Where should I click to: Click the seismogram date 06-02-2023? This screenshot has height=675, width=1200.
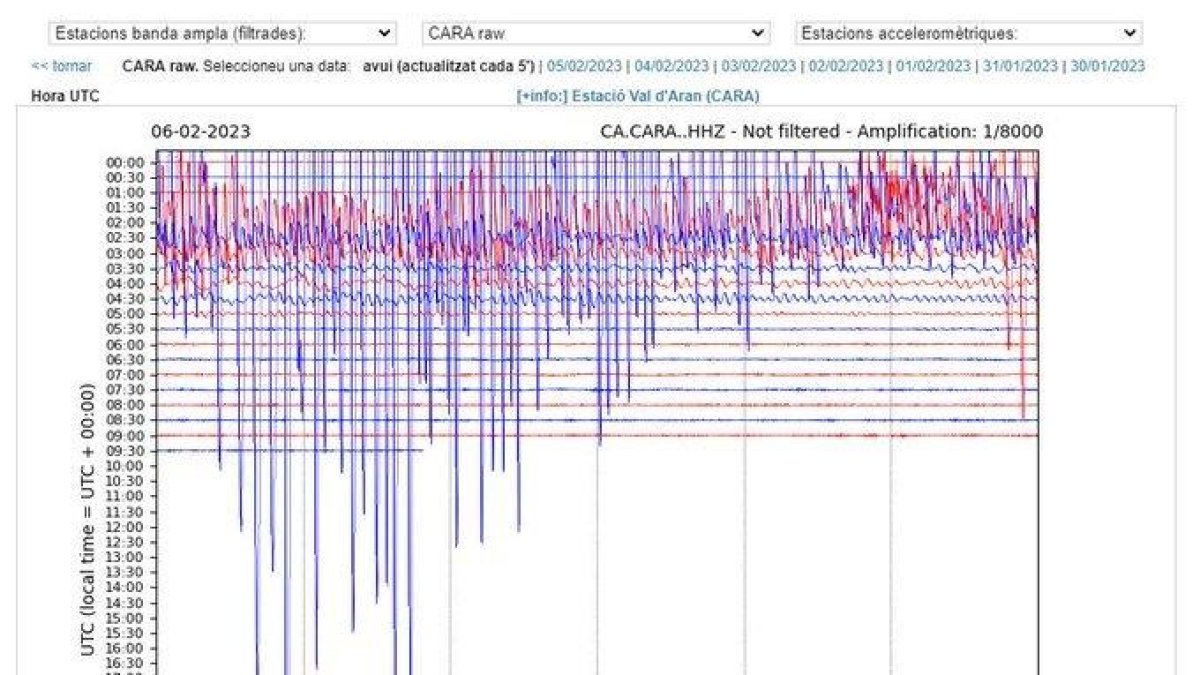coord(201,131)
